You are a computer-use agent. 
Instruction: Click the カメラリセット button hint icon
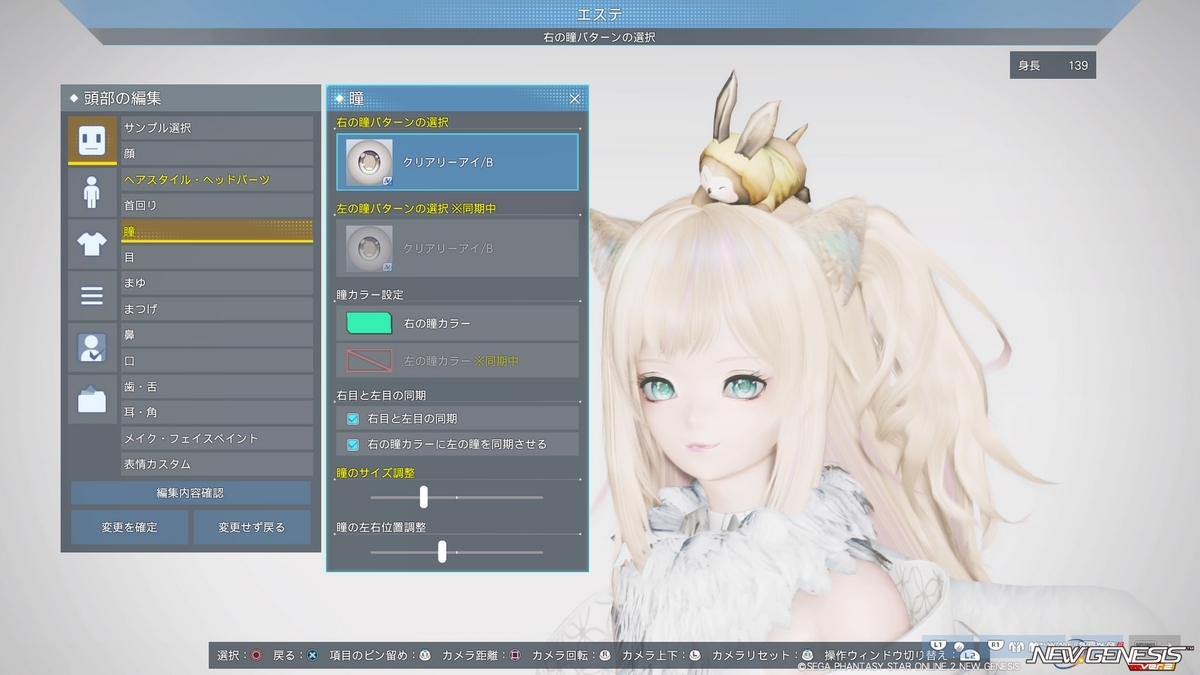[808, 655]
